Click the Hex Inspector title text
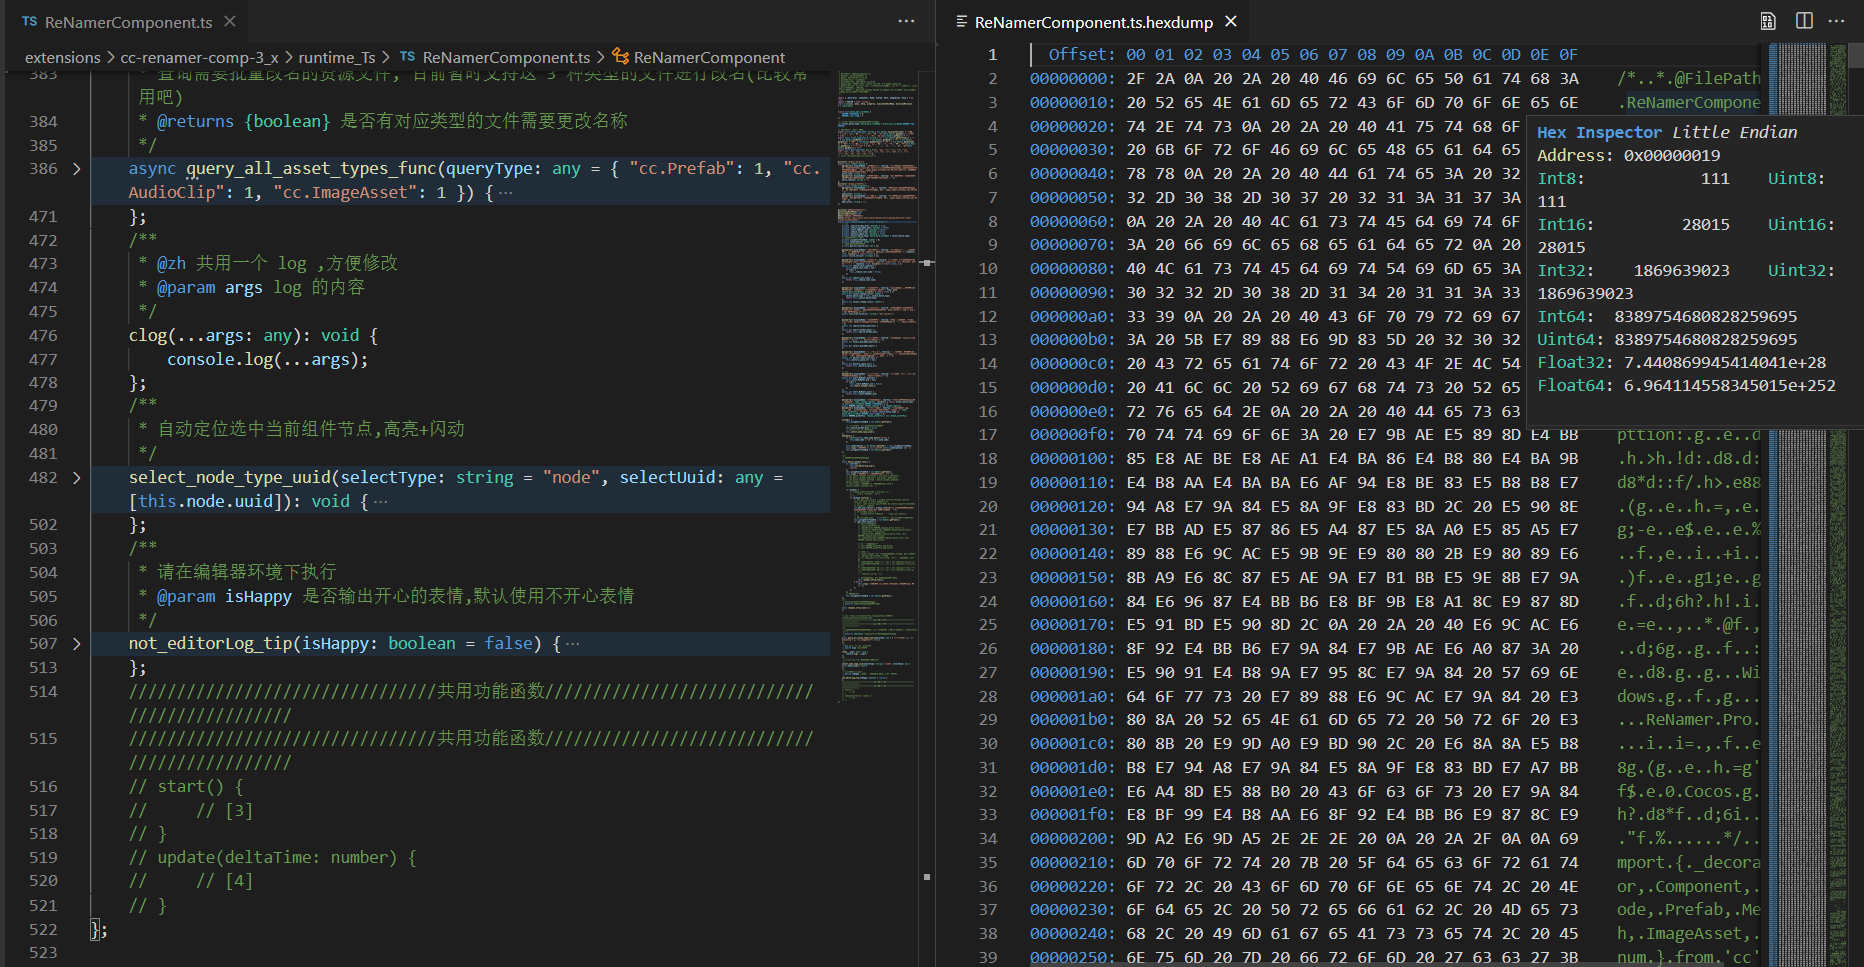Viewport: 1864px width, 967px height. (1599, 133)
